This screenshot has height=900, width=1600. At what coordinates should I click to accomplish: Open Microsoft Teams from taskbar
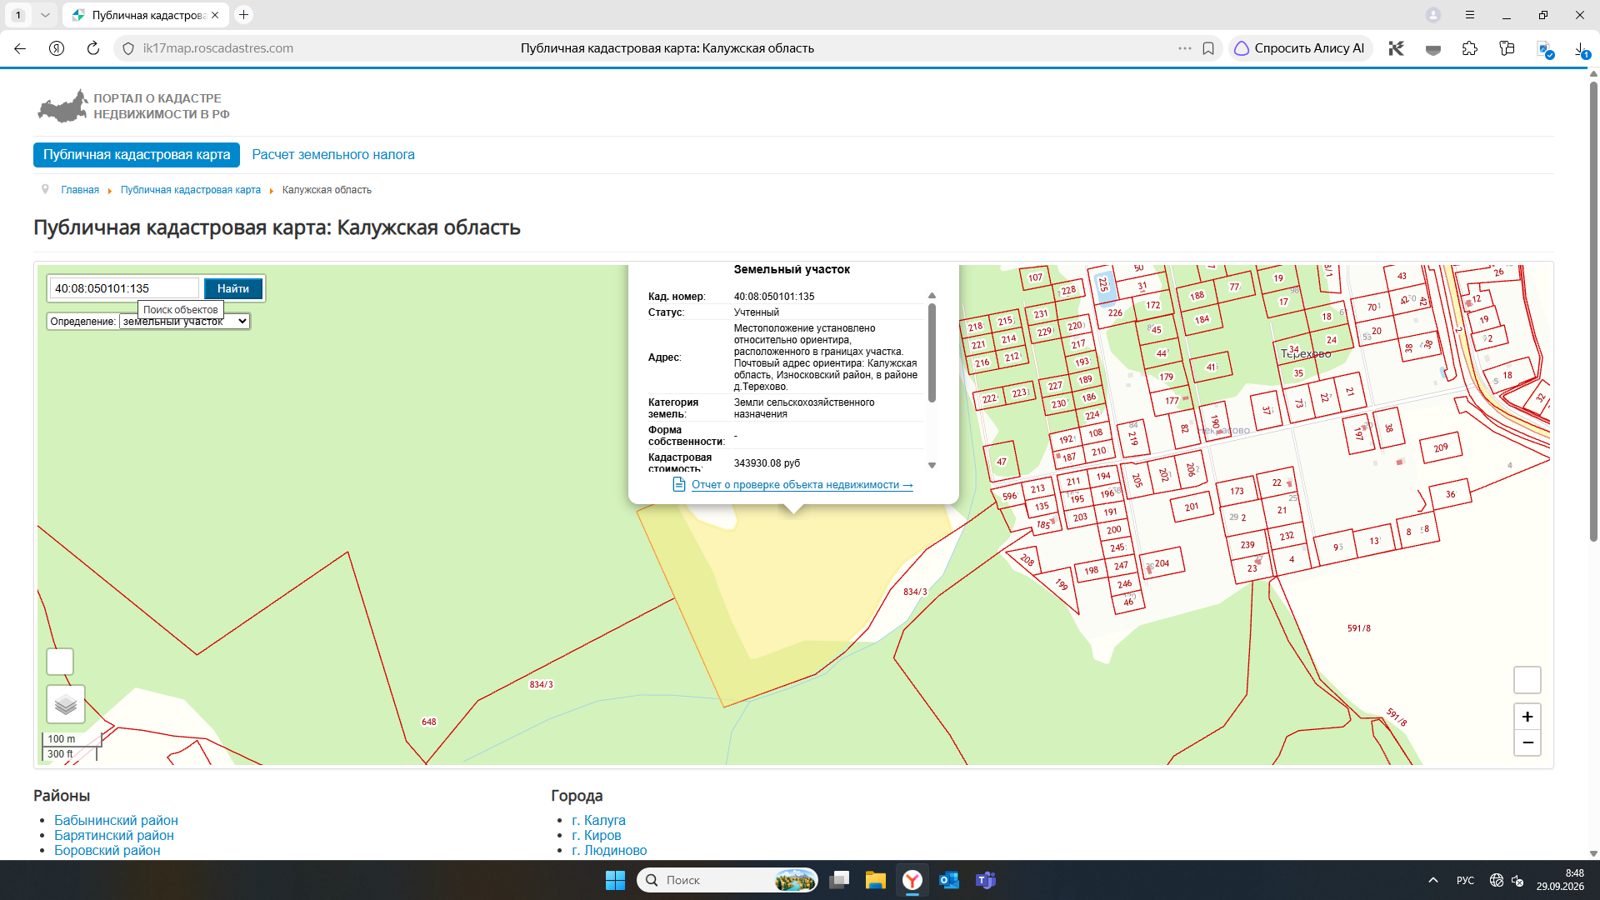986,880
